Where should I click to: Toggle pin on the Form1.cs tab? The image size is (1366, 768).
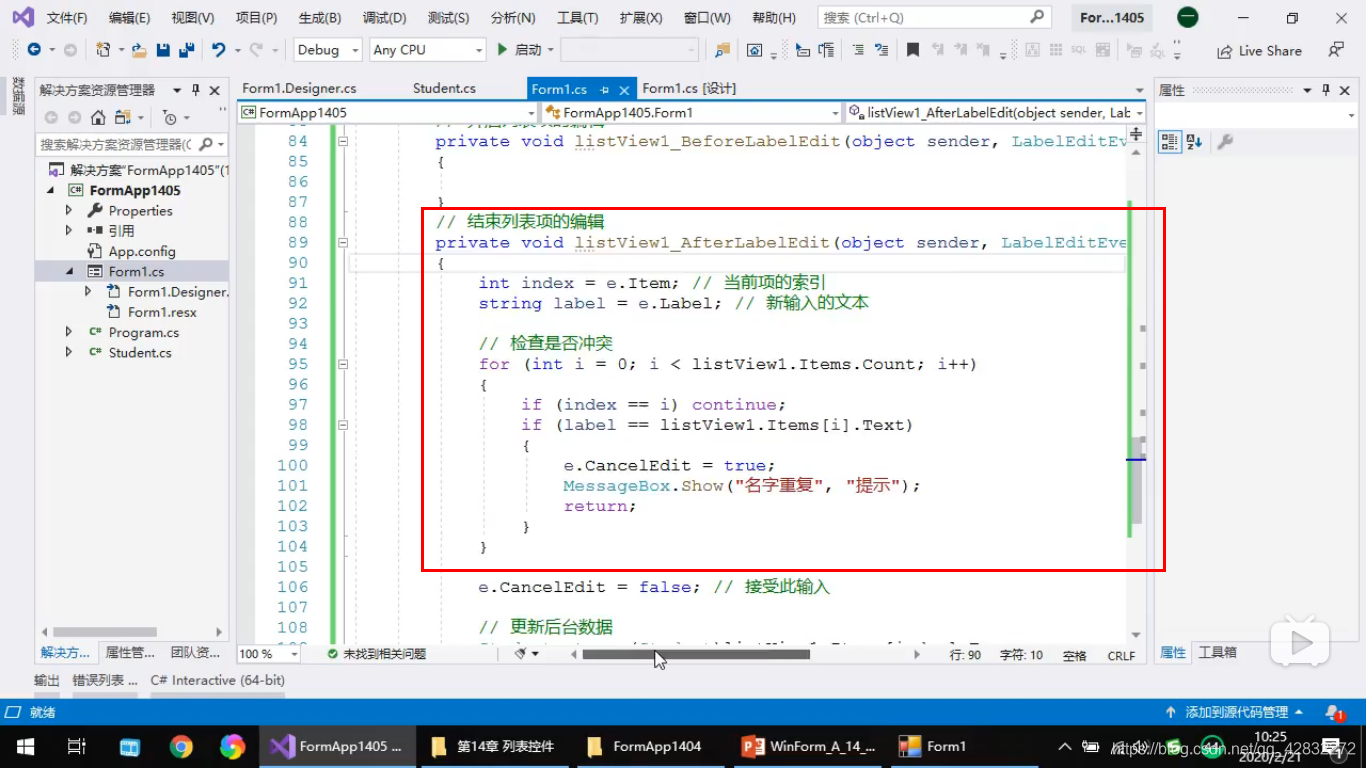pos(604,90)
